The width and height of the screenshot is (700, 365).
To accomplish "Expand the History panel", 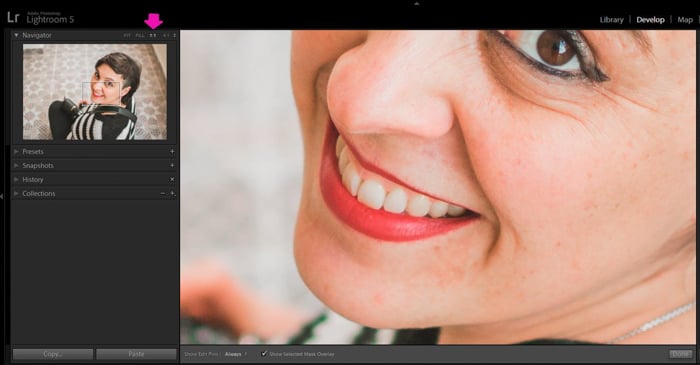I will click(17, 179).
